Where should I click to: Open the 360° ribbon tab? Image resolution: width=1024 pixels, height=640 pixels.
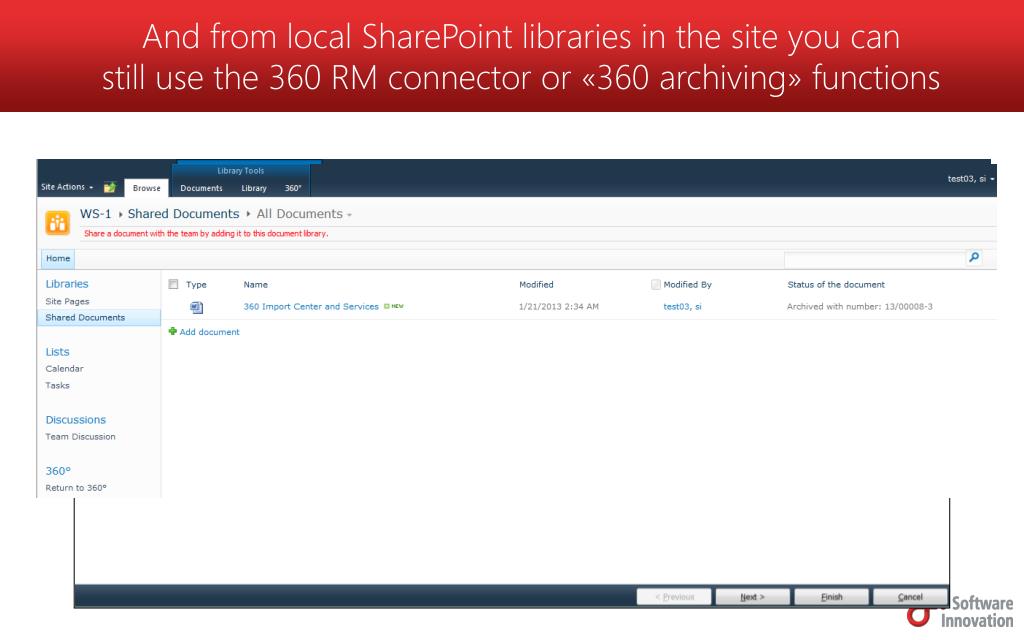coord(293,188)
